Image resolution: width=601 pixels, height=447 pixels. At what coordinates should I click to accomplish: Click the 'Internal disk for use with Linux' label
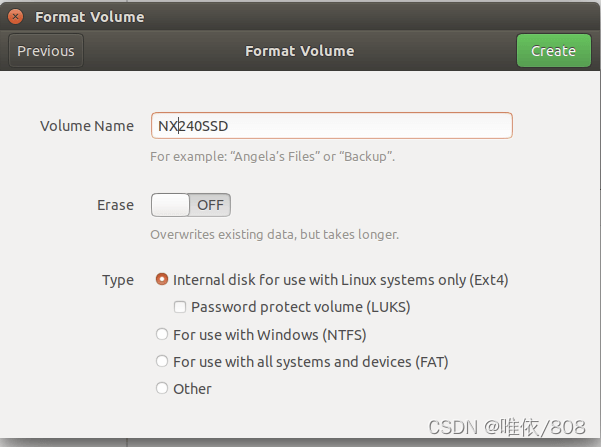point(340,280)
